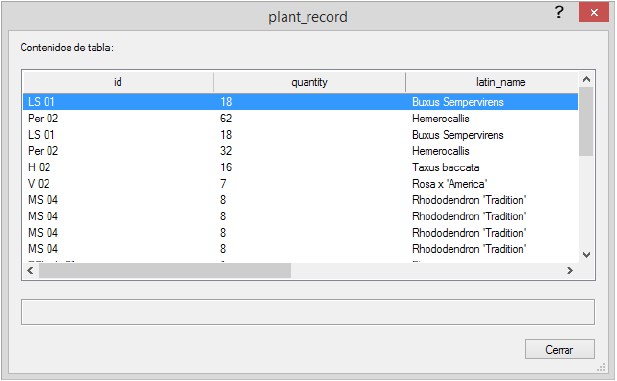Click the latin_name column header
The image size is (617, 381).
tap(492, 82)
